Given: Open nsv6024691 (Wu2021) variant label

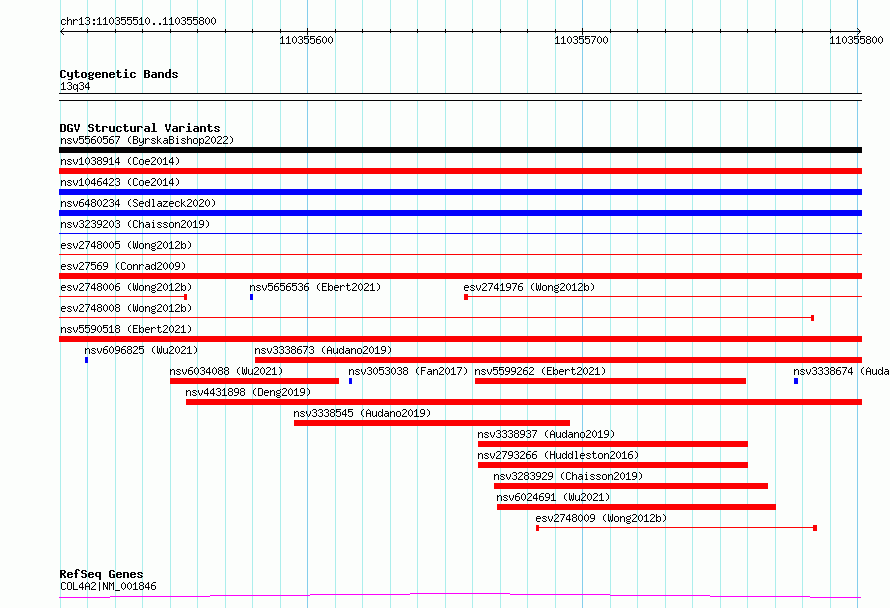Looking at the screenshot, I should click(x=553, y=497).
